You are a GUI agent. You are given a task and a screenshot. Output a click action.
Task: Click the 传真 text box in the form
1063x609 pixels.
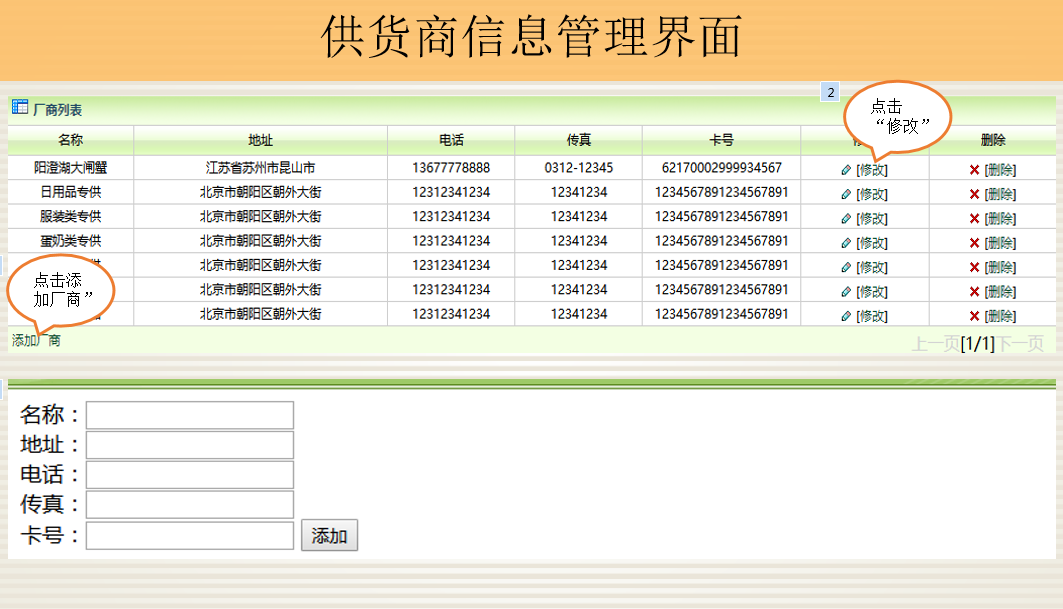click(x=190, y=505)
